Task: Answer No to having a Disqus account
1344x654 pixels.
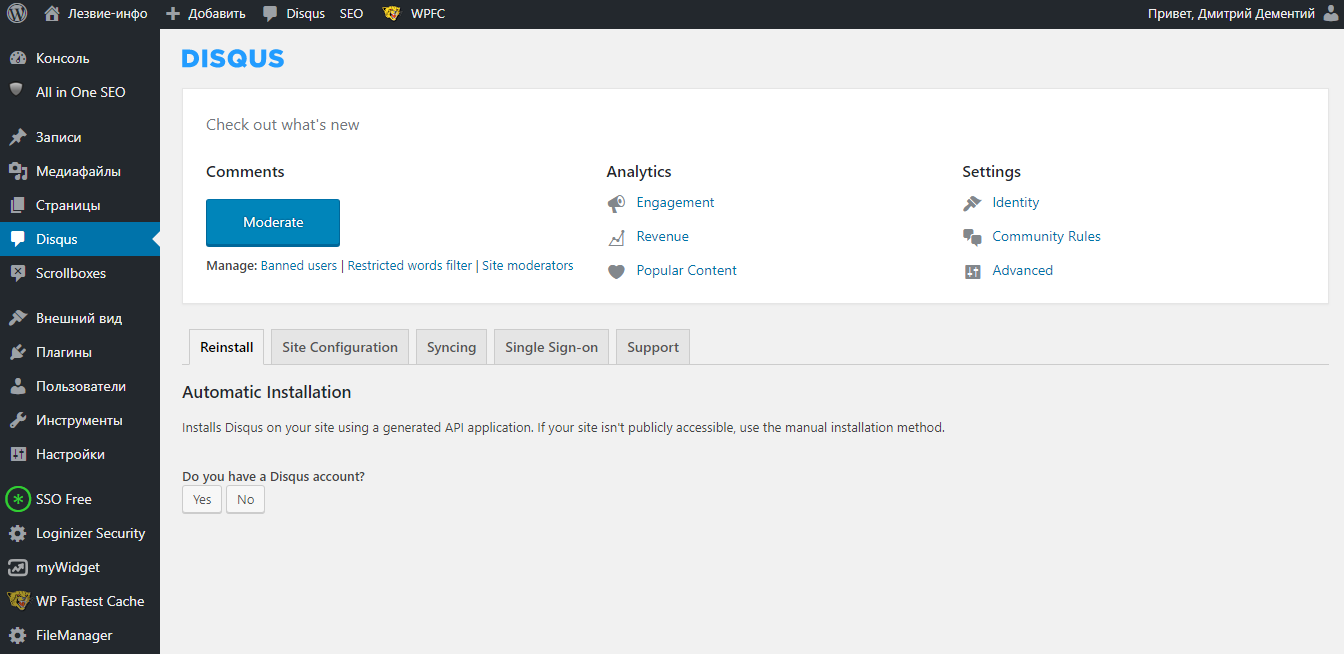Action: click(245, 499)
